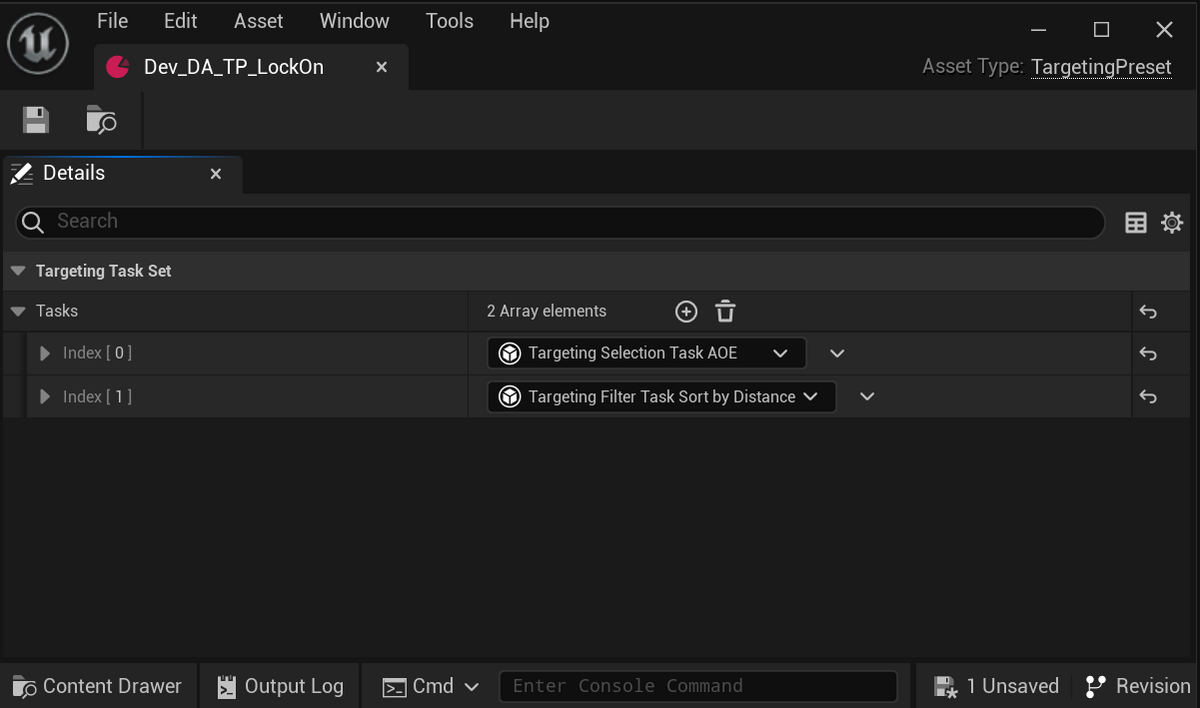Click the magnifier icon in search bar

point(33,222)
